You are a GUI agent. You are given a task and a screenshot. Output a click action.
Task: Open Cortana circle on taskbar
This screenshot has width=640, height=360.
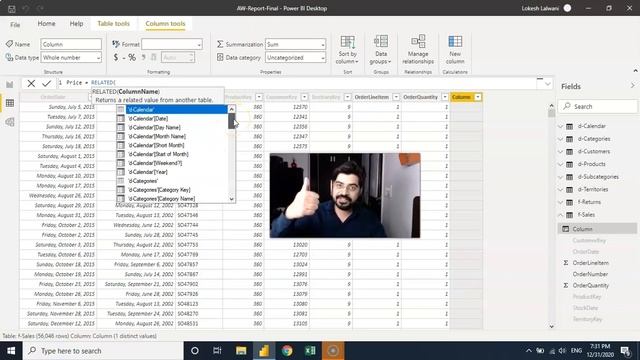[195, 351]
